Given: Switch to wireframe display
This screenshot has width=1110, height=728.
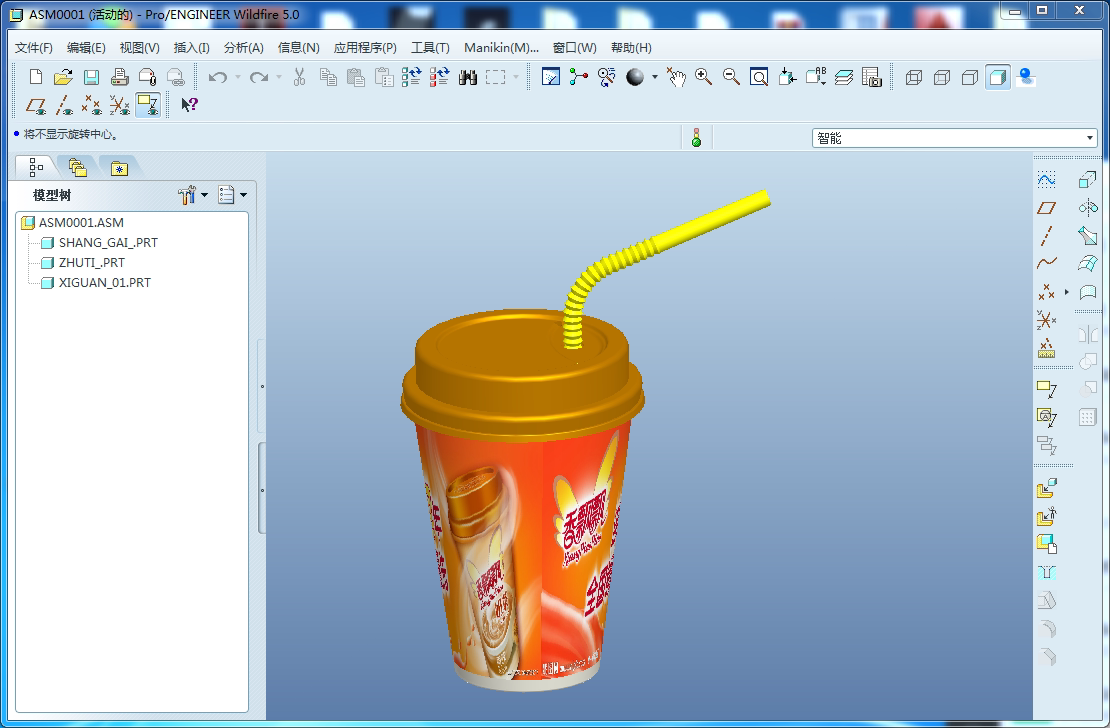Looking at the screenshot, I should [x=914, y=76].
